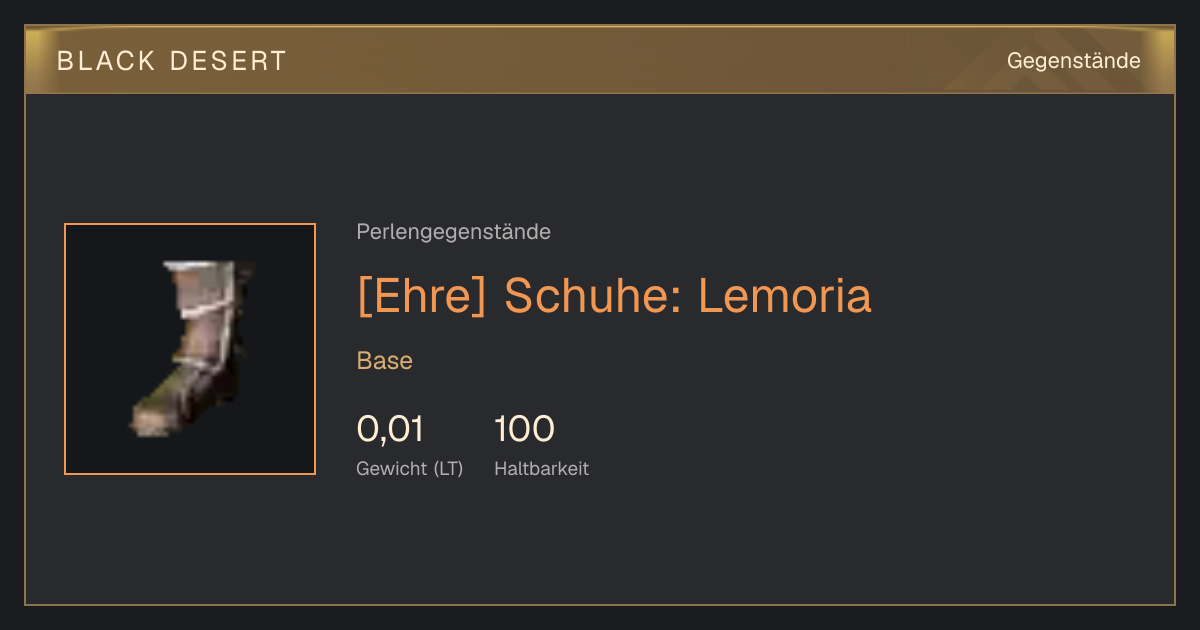The image size is (1200, 630).
Task: Click the [Ehre] tag in item title
Action: 421,296
